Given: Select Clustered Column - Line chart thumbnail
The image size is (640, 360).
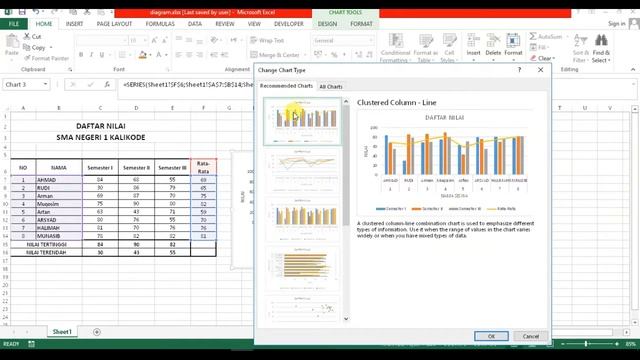Looking at the screenshot, I should 302,121.
